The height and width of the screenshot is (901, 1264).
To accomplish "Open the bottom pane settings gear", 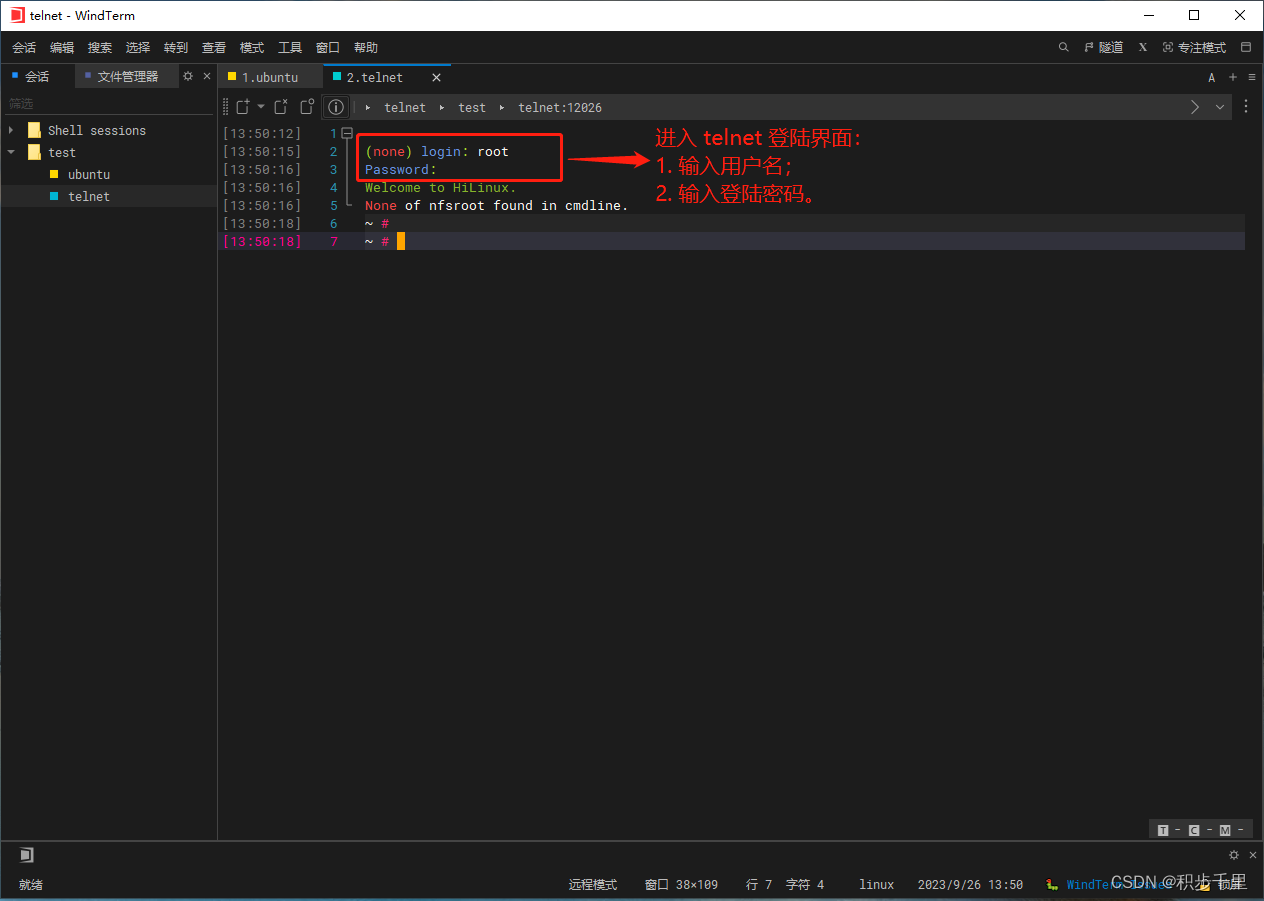I will tap(1234, 855).
